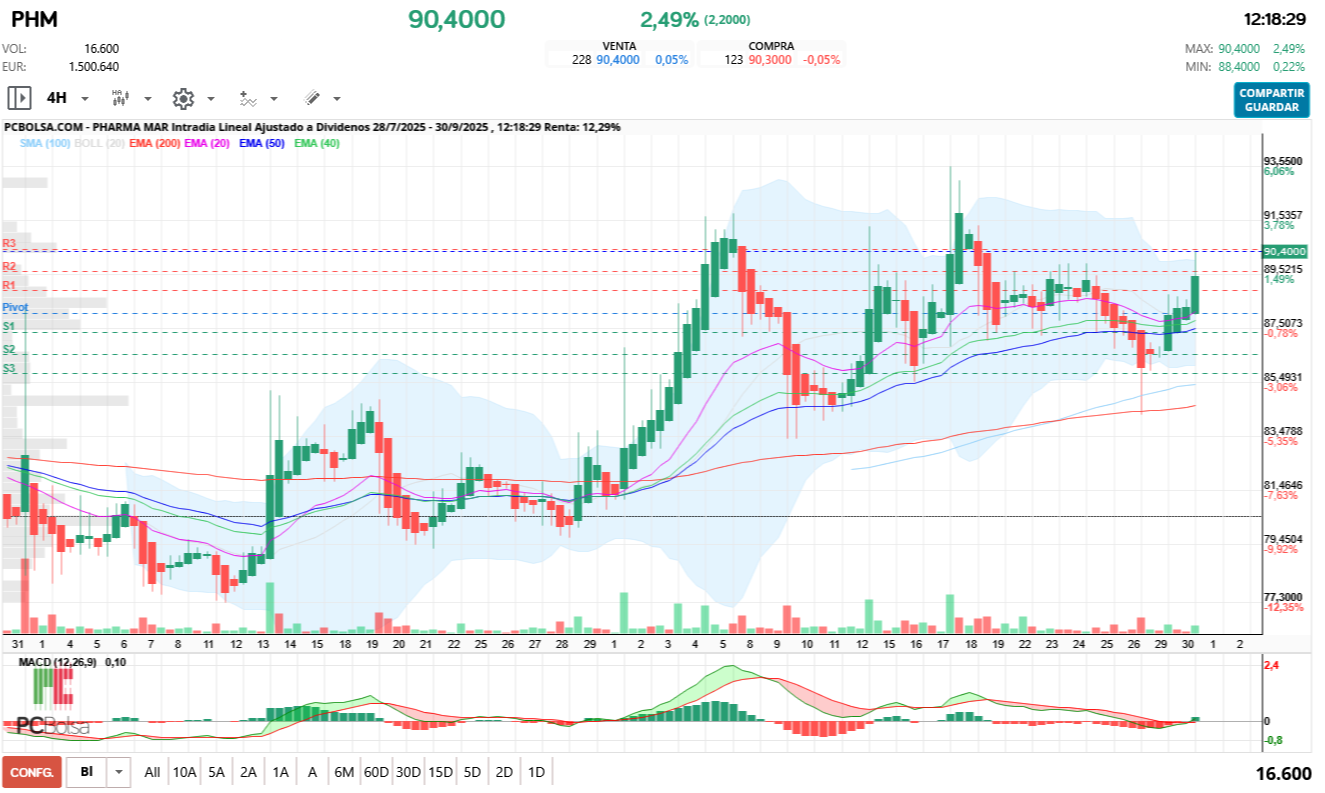Click the chart title PCBOLSA.COM - PHARMA MAR
Viewport: 1325px width, 793px height.
click(x=86, y=127)
